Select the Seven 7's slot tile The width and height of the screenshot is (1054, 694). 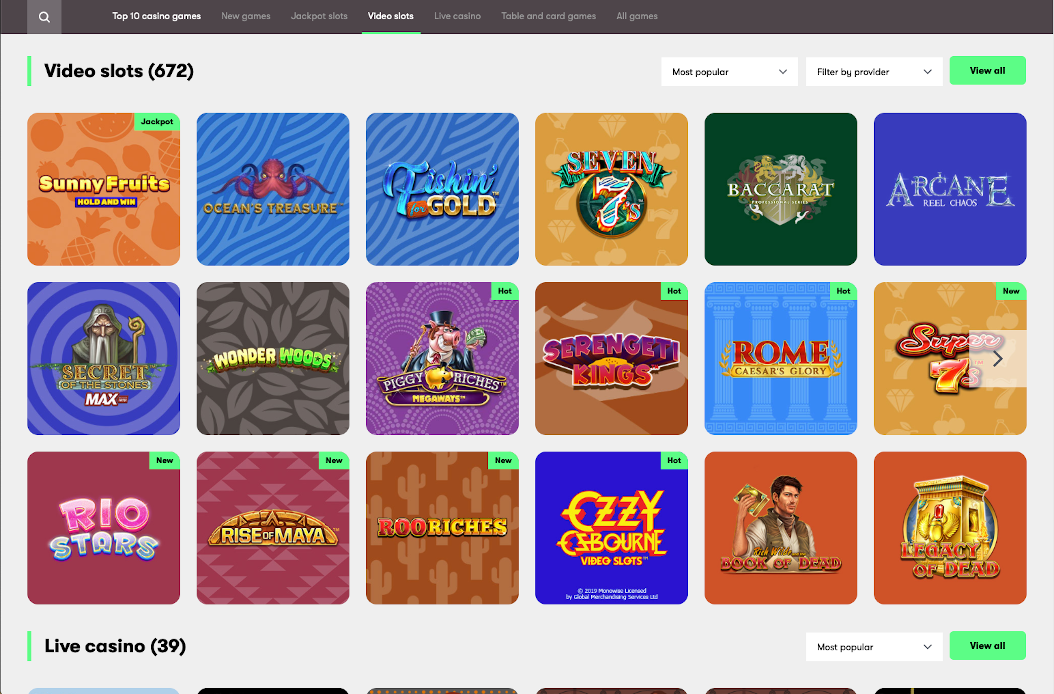coord(612,189)
